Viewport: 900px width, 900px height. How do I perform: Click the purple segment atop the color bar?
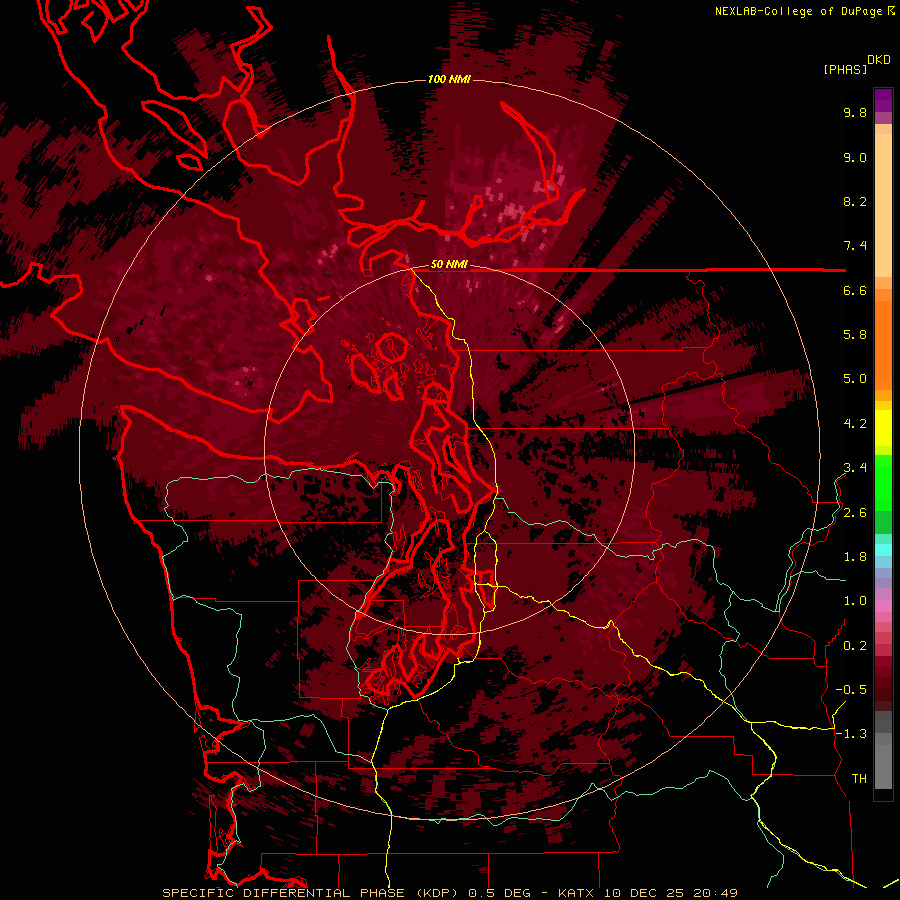883,100
